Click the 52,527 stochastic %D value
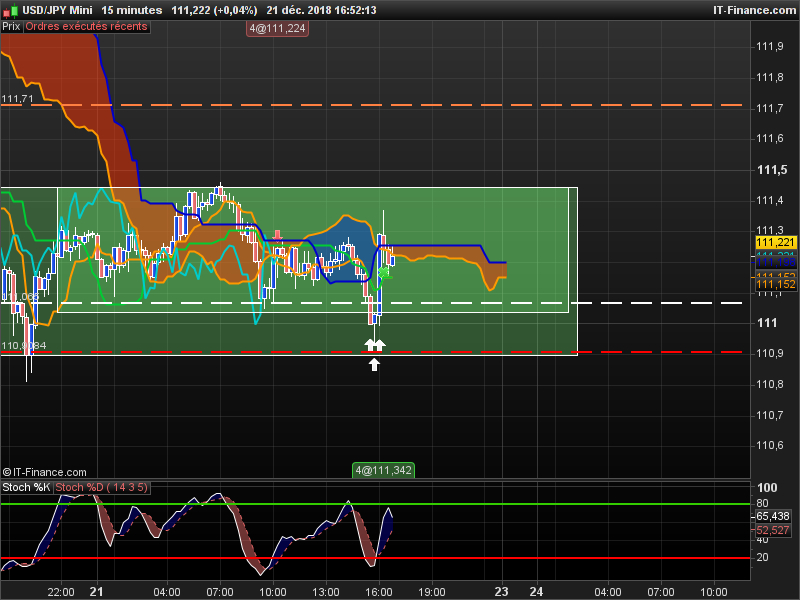 773,530
